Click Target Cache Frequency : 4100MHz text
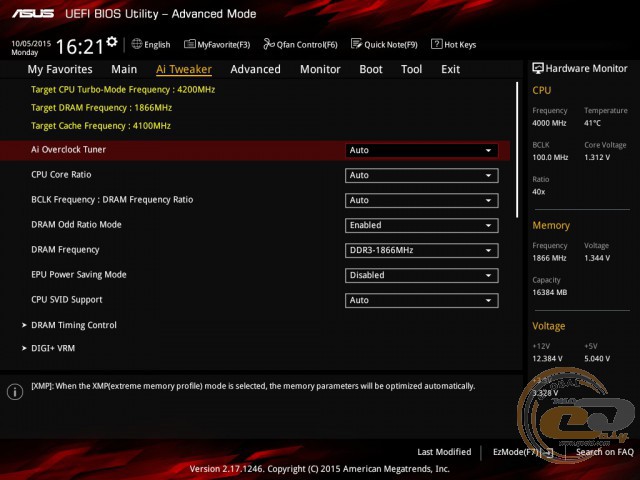 101,126
